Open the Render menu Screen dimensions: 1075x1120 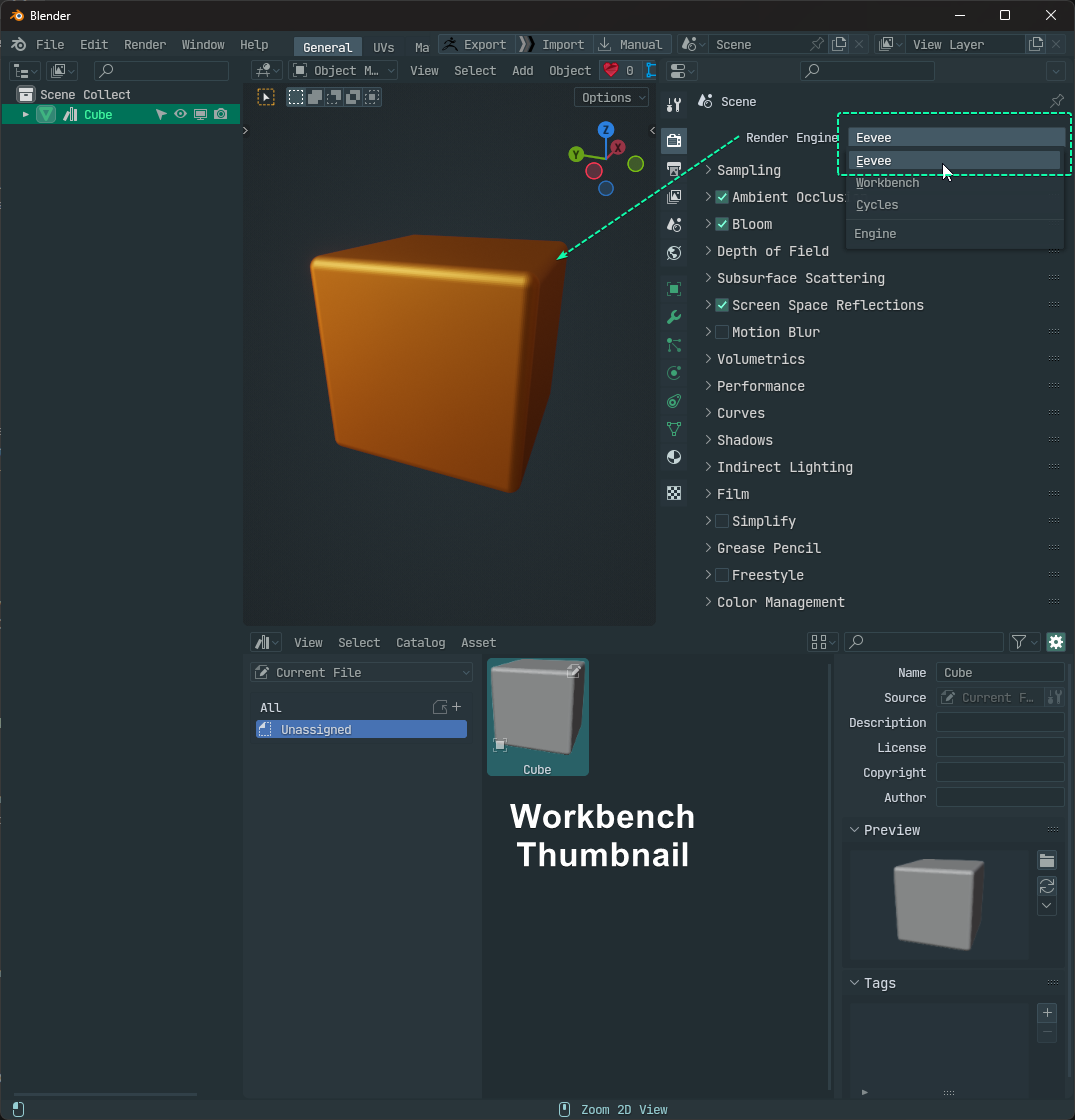click(145, 44)
